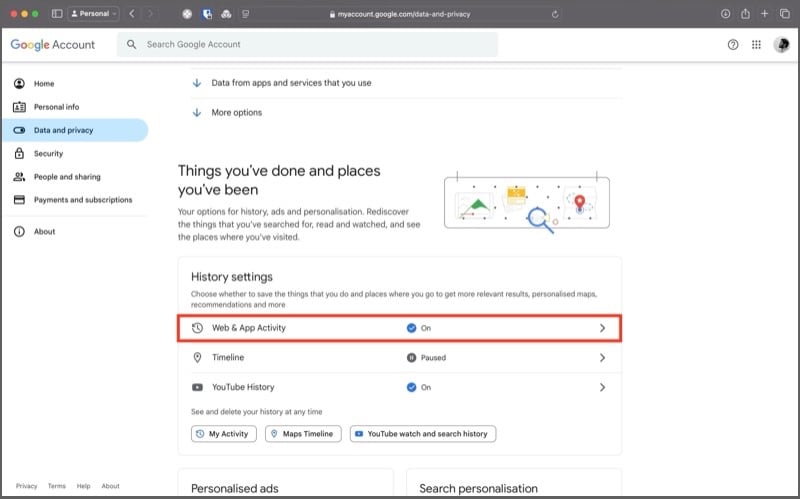Open People and sharing sidebar item

[76, 177]
